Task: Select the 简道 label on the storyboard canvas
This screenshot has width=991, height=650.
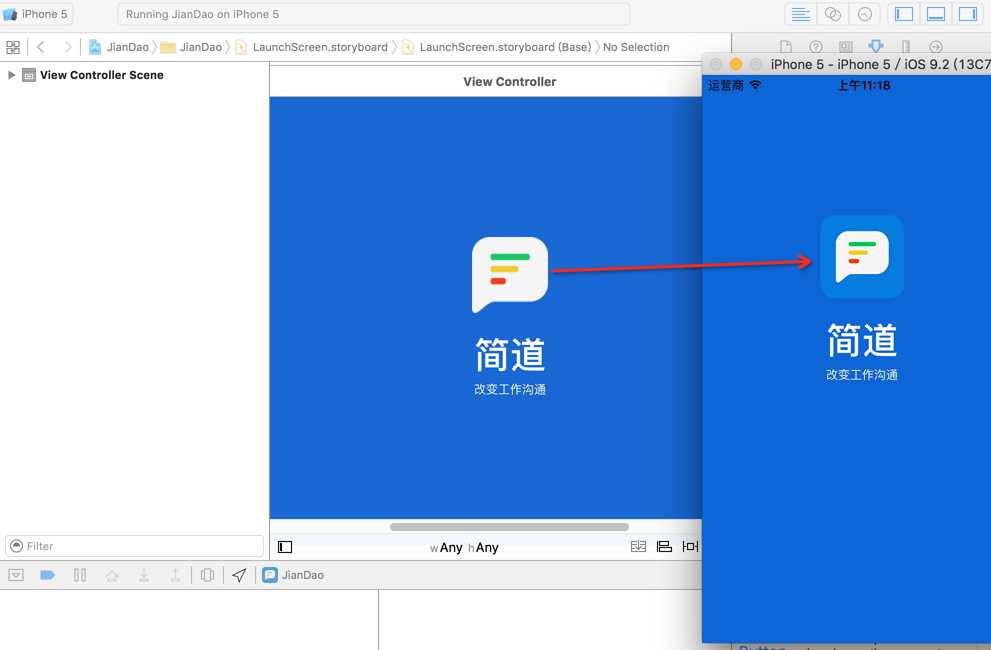Action: [x=510, y=355]
